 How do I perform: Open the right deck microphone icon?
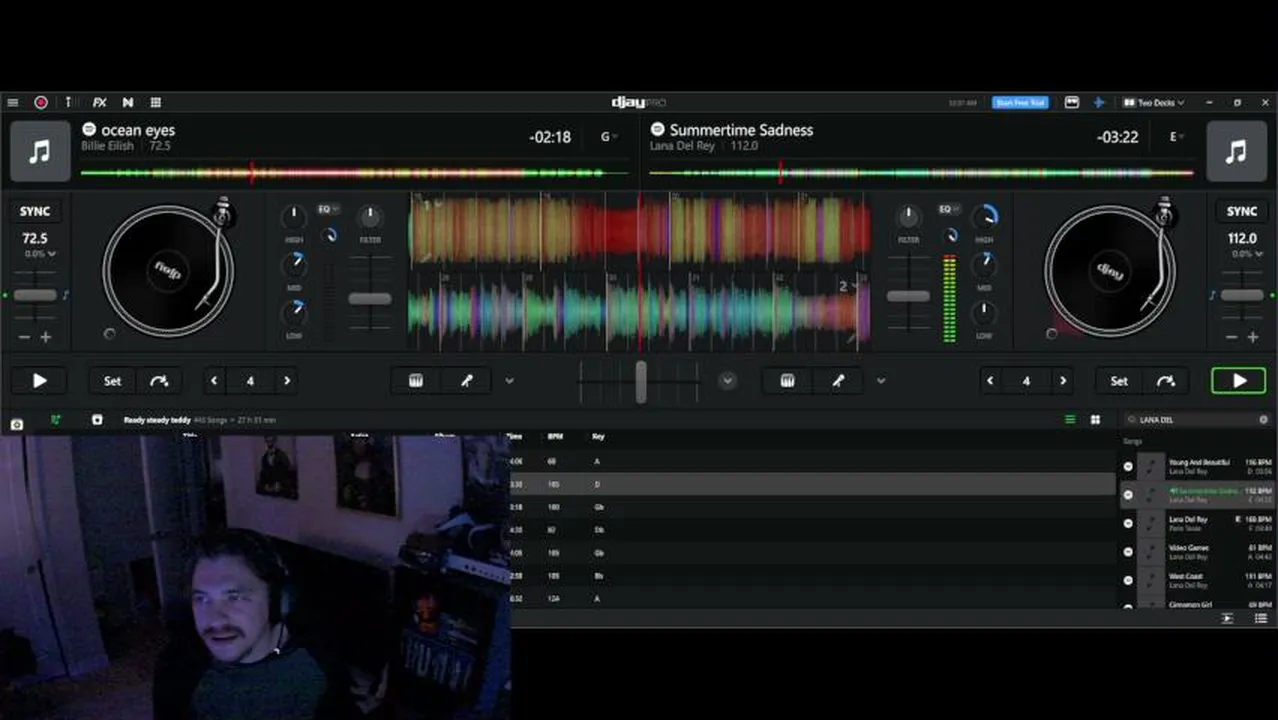[x=838, y=381]
